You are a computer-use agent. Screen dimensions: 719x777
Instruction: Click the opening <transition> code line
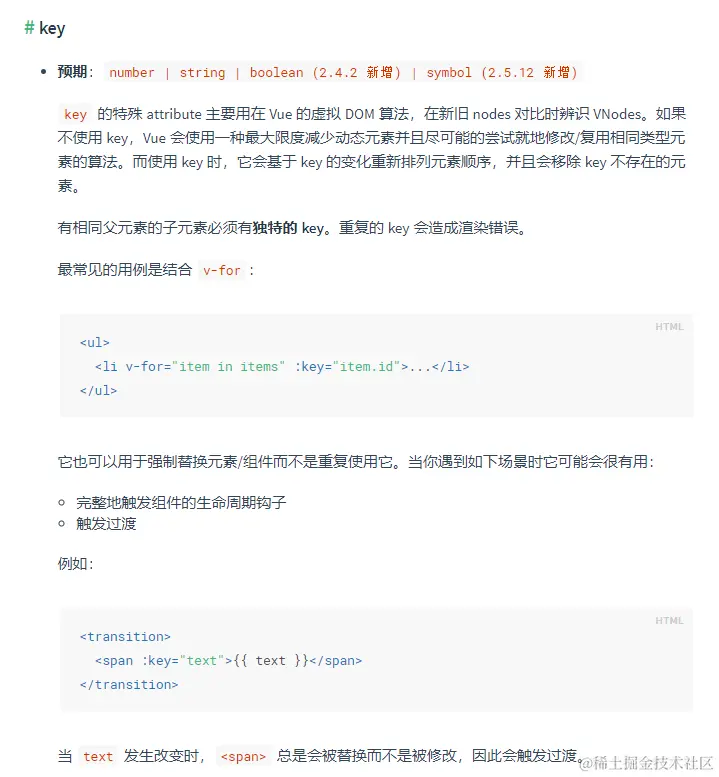[x=125, y=637]
